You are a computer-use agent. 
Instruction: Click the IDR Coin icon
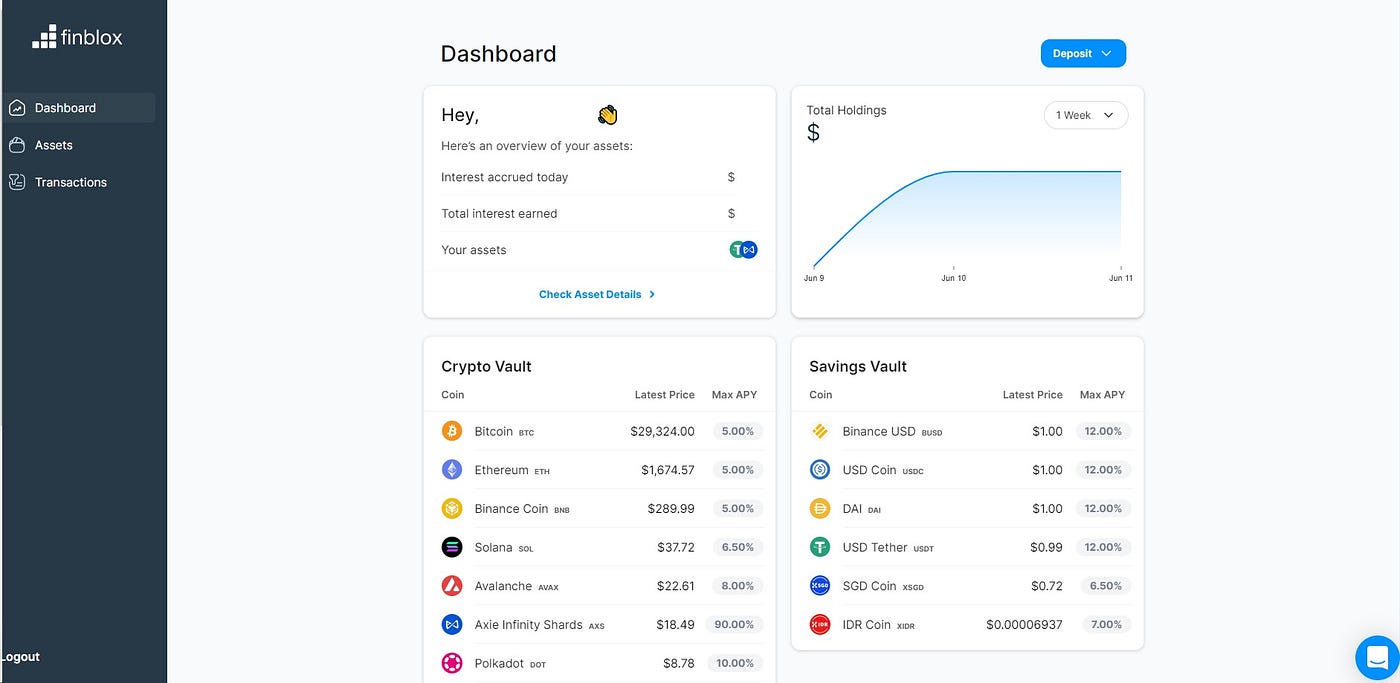pyautogui.click(x=820, y=624)
